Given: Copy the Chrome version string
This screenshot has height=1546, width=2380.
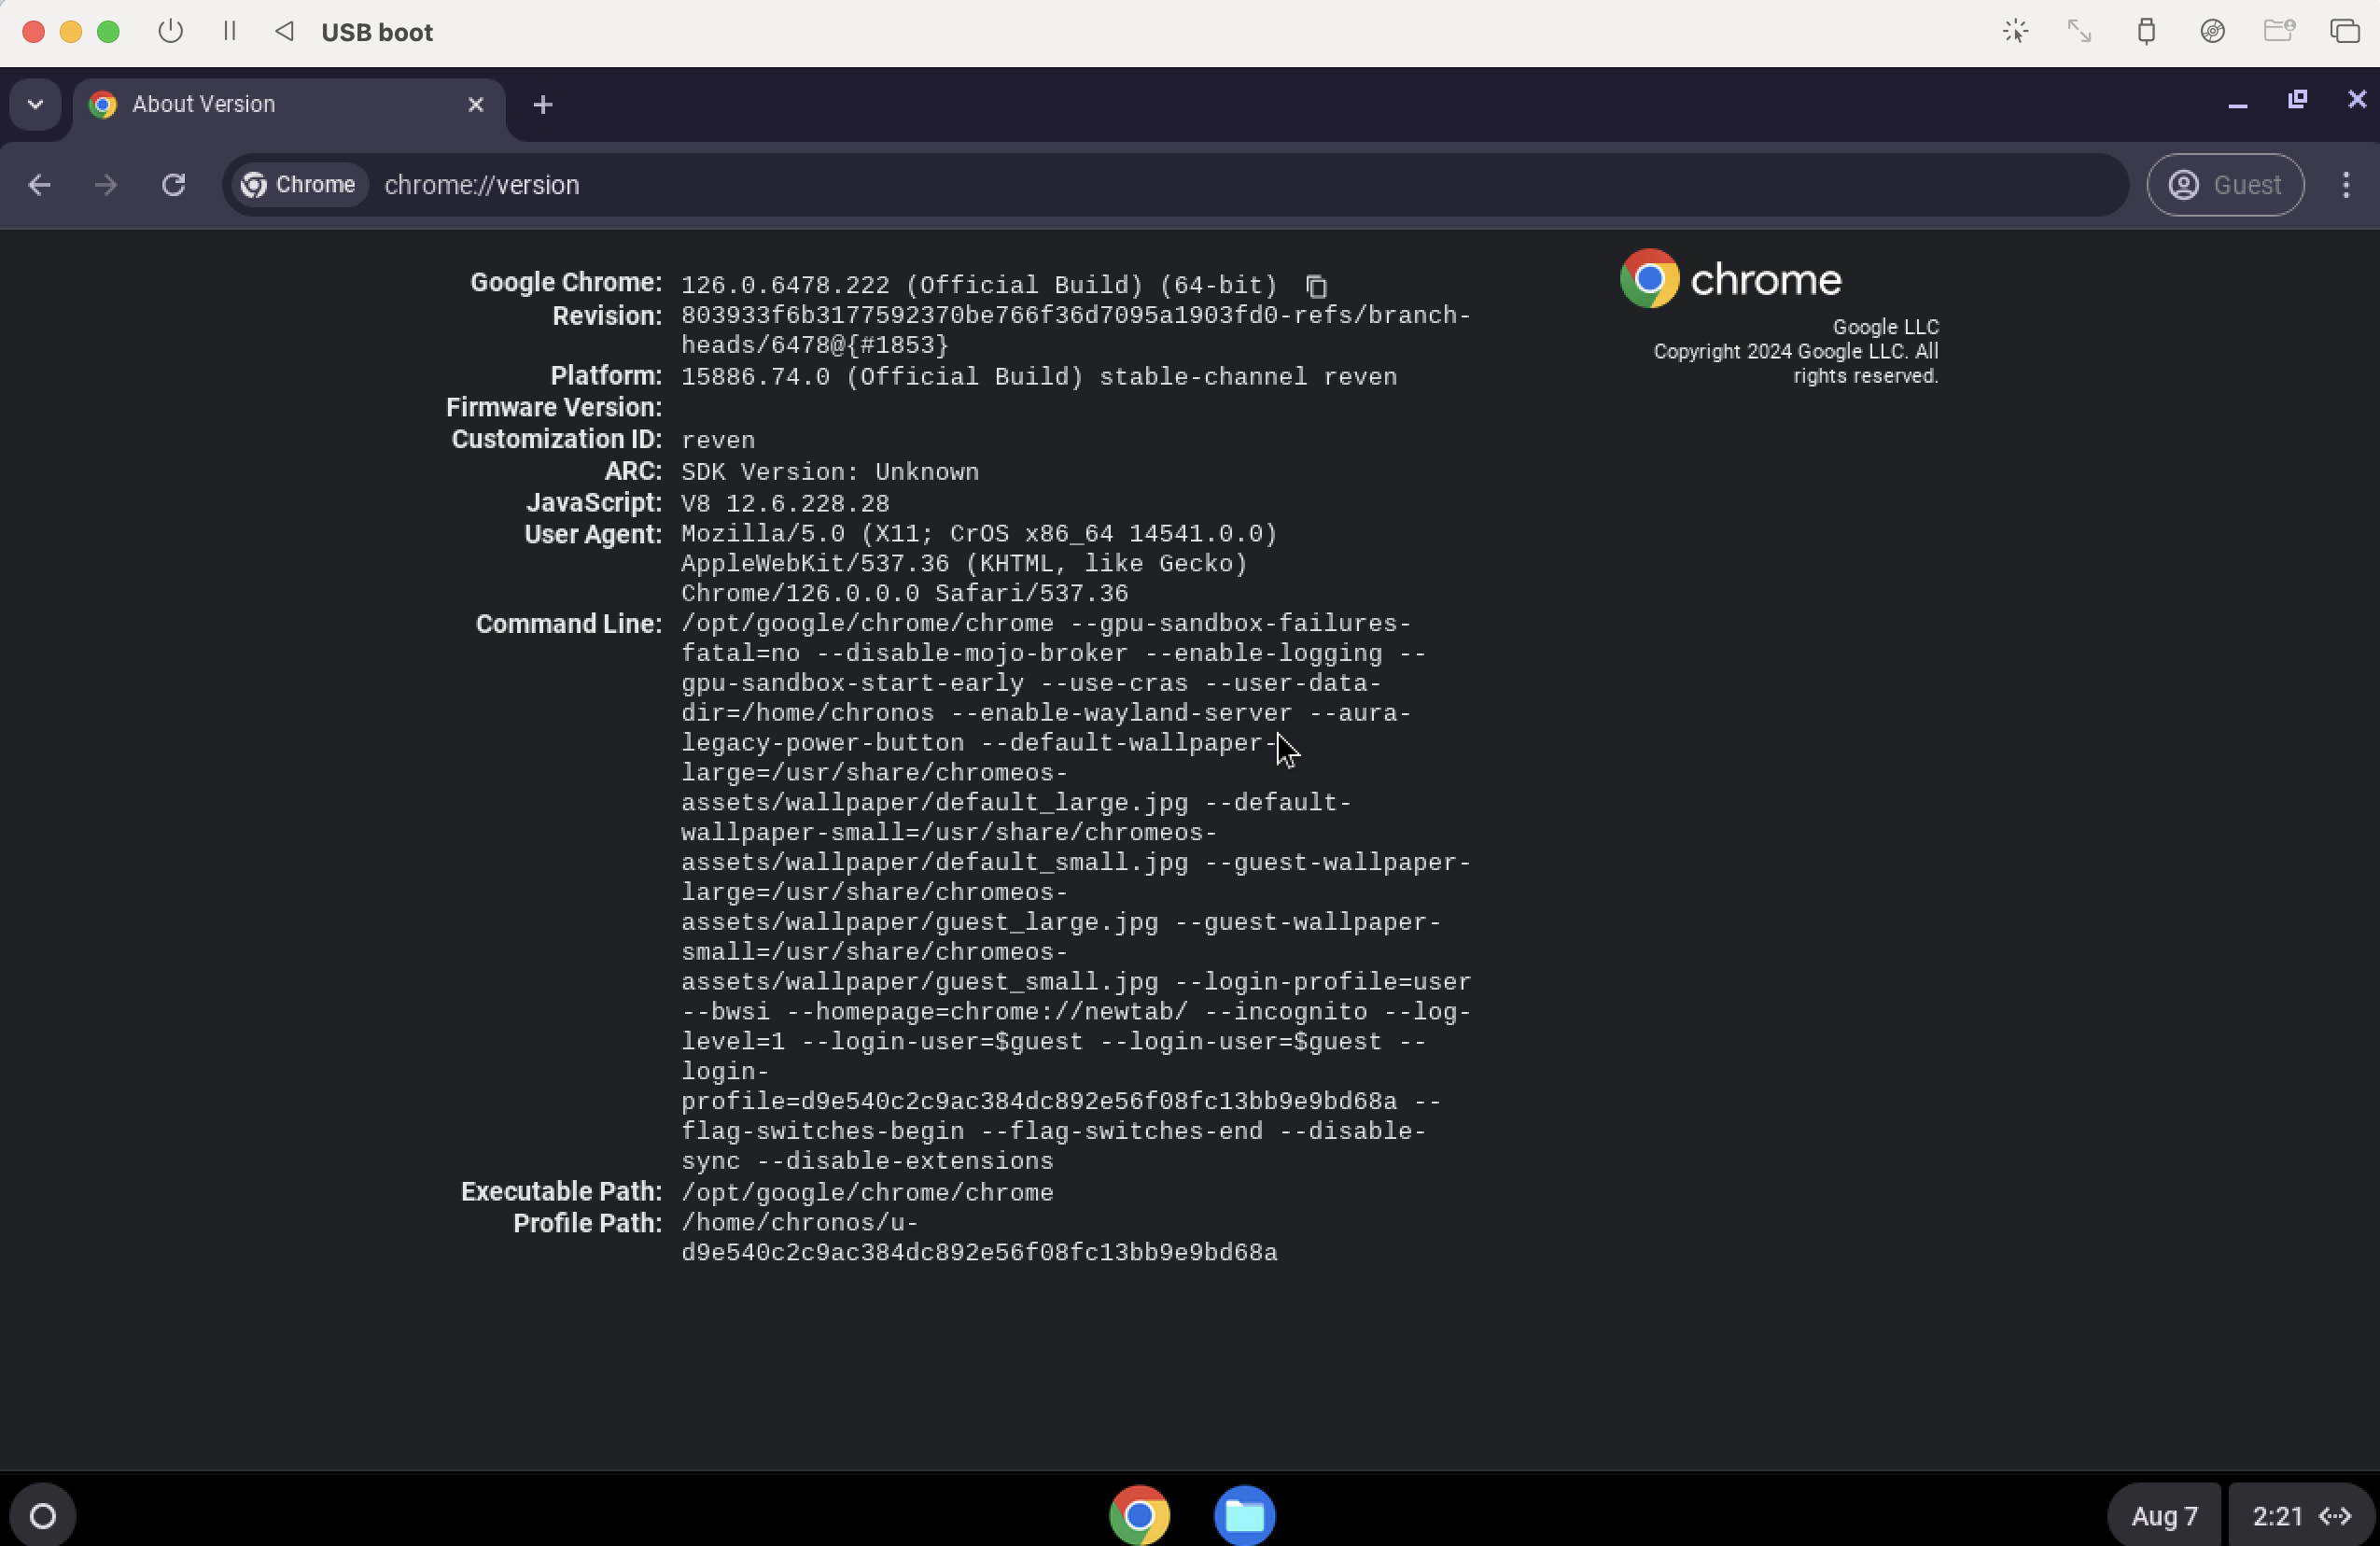Looking at the screenshot, I should (1316, 286).
